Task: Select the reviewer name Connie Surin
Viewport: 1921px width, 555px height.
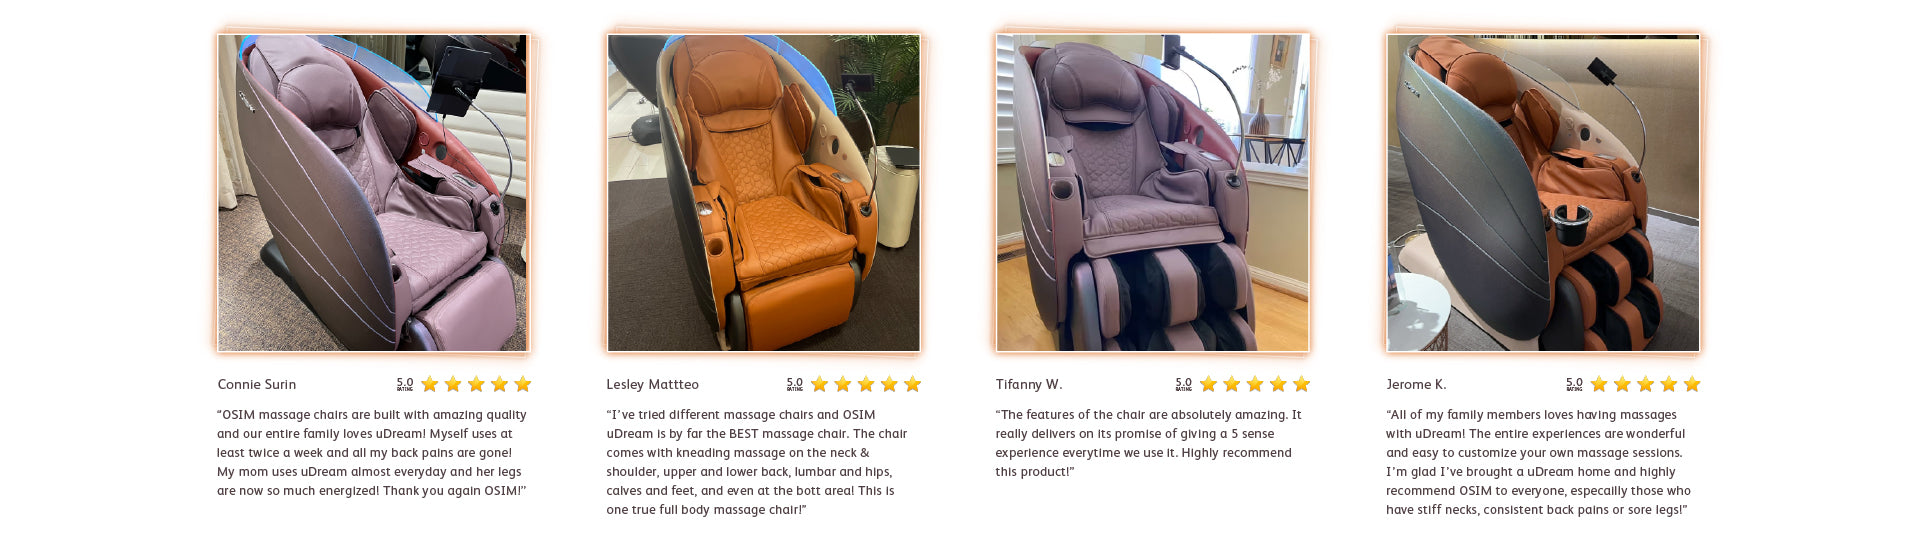Action: [257, 384]
